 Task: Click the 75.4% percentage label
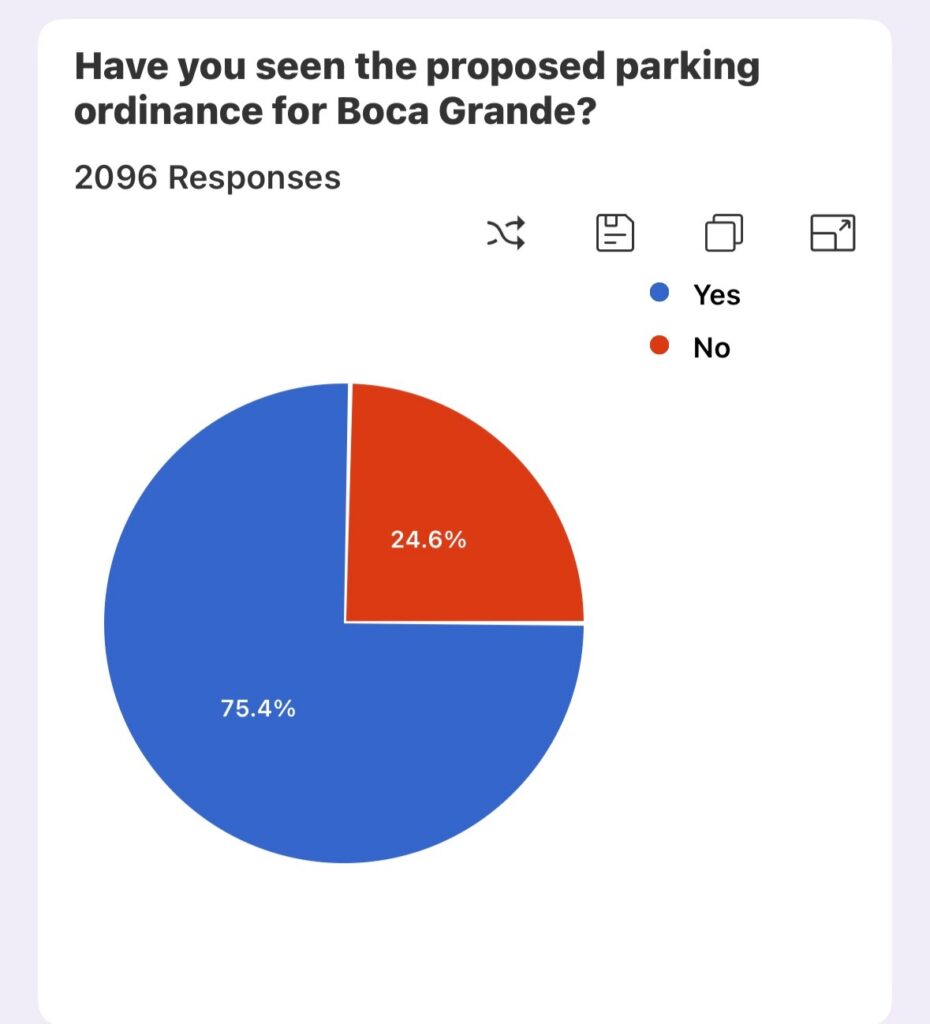(x=258, y=709)
